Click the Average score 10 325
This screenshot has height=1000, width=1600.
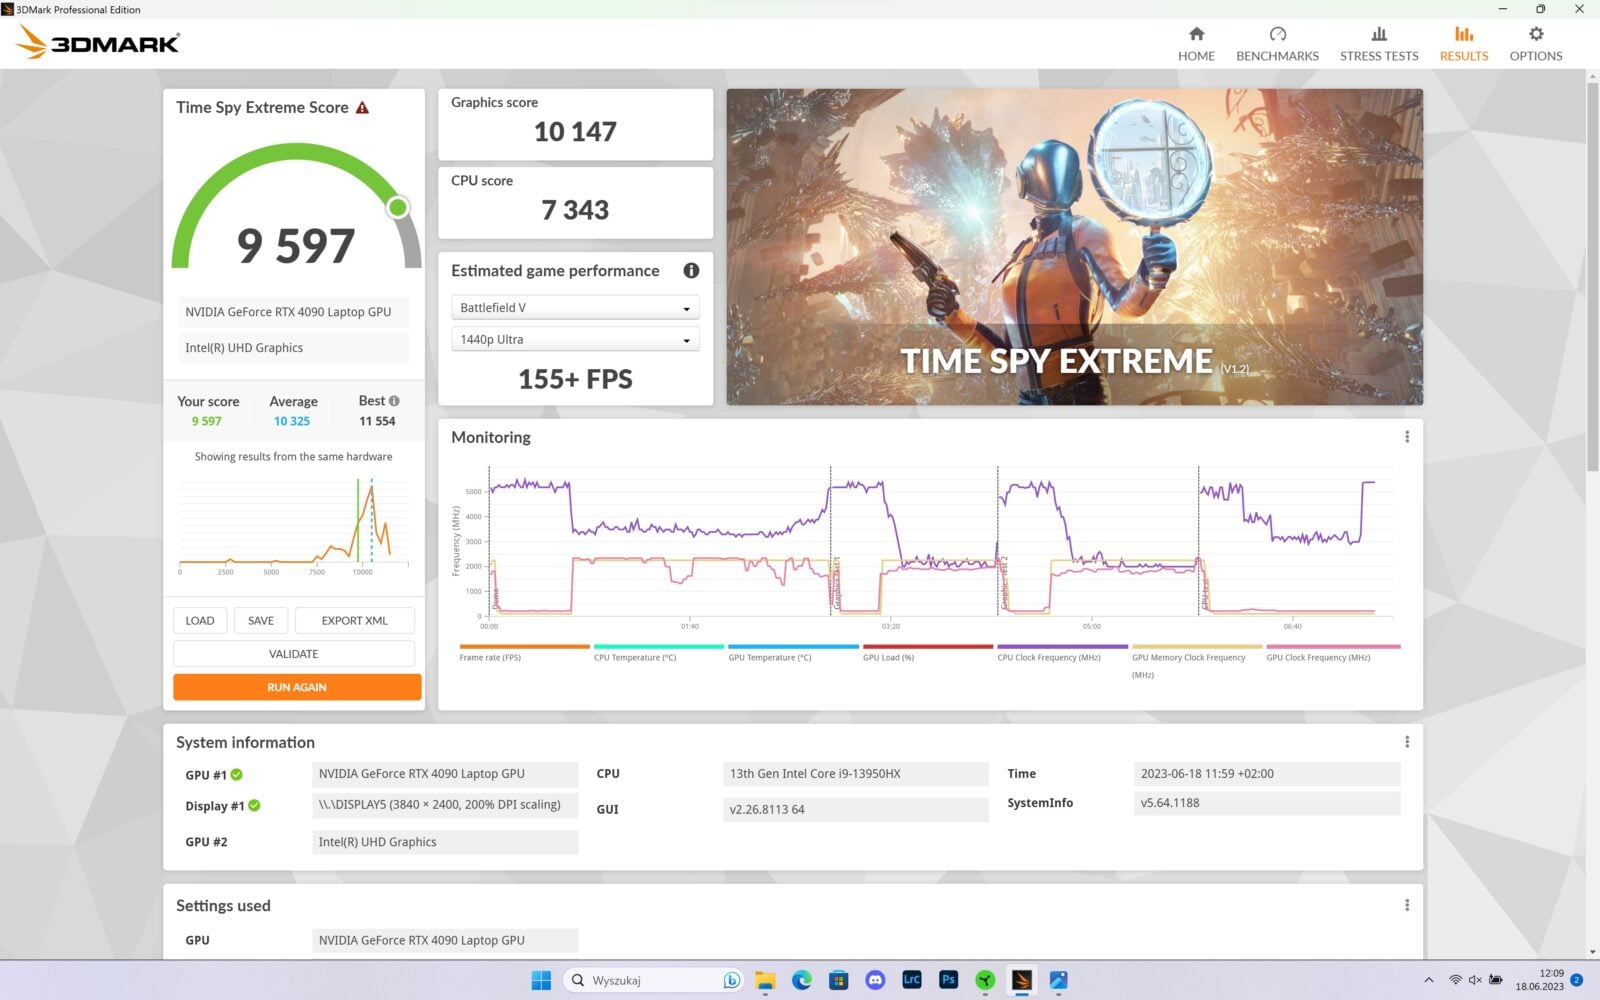point(292,421)
